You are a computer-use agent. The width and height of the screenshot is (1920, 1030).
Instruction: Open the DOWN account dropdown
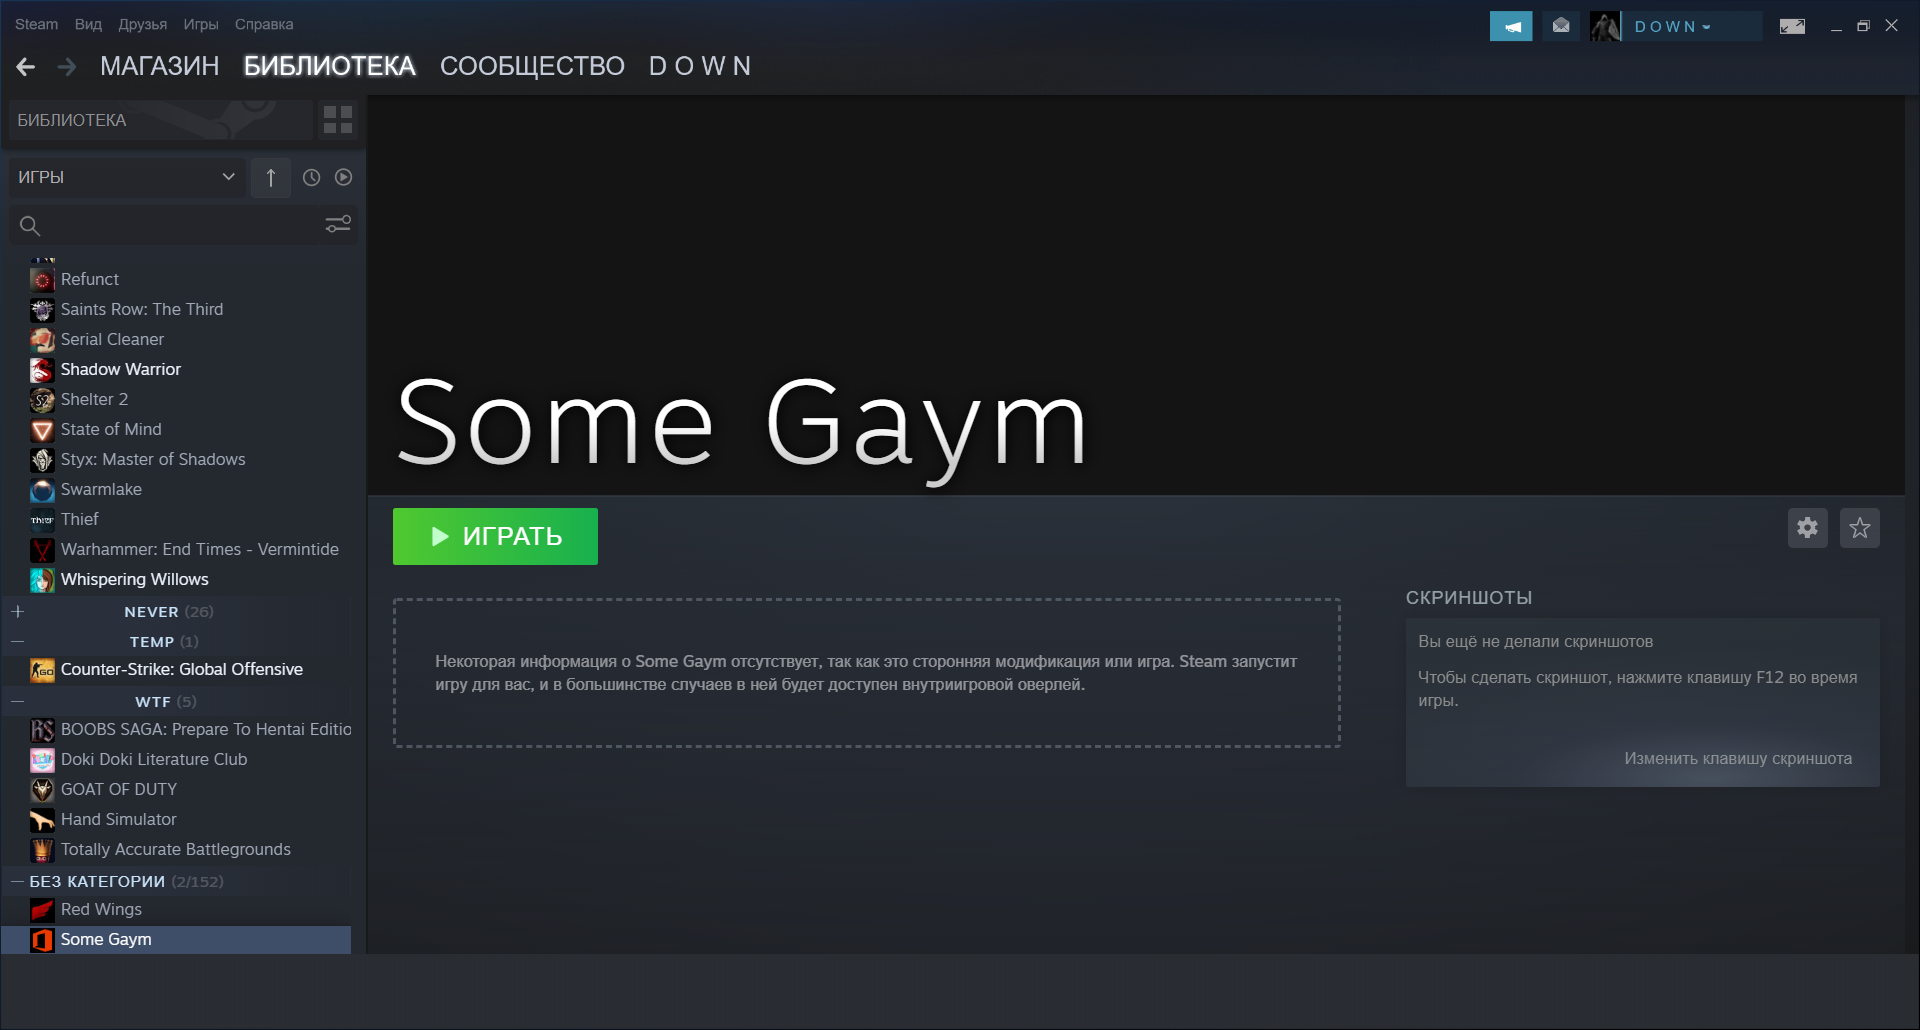pyautogui.click(x=1673, y=27)
